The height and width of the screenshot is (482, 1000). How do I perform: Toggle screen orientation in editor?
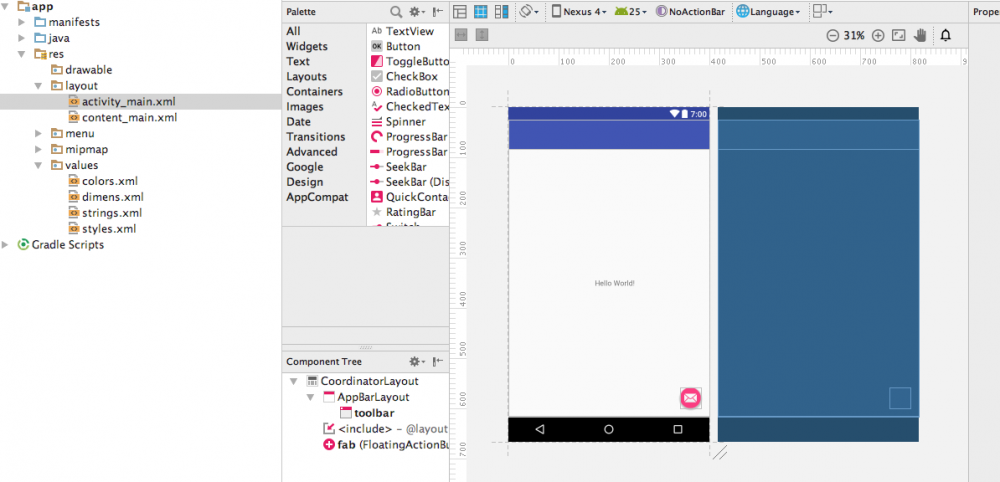529,12
